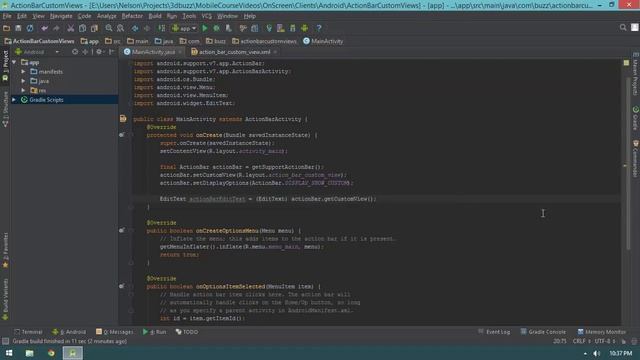Open the SDK Manager icon
The height and width of the screenshot is (360, 640).
pos(293,28)
